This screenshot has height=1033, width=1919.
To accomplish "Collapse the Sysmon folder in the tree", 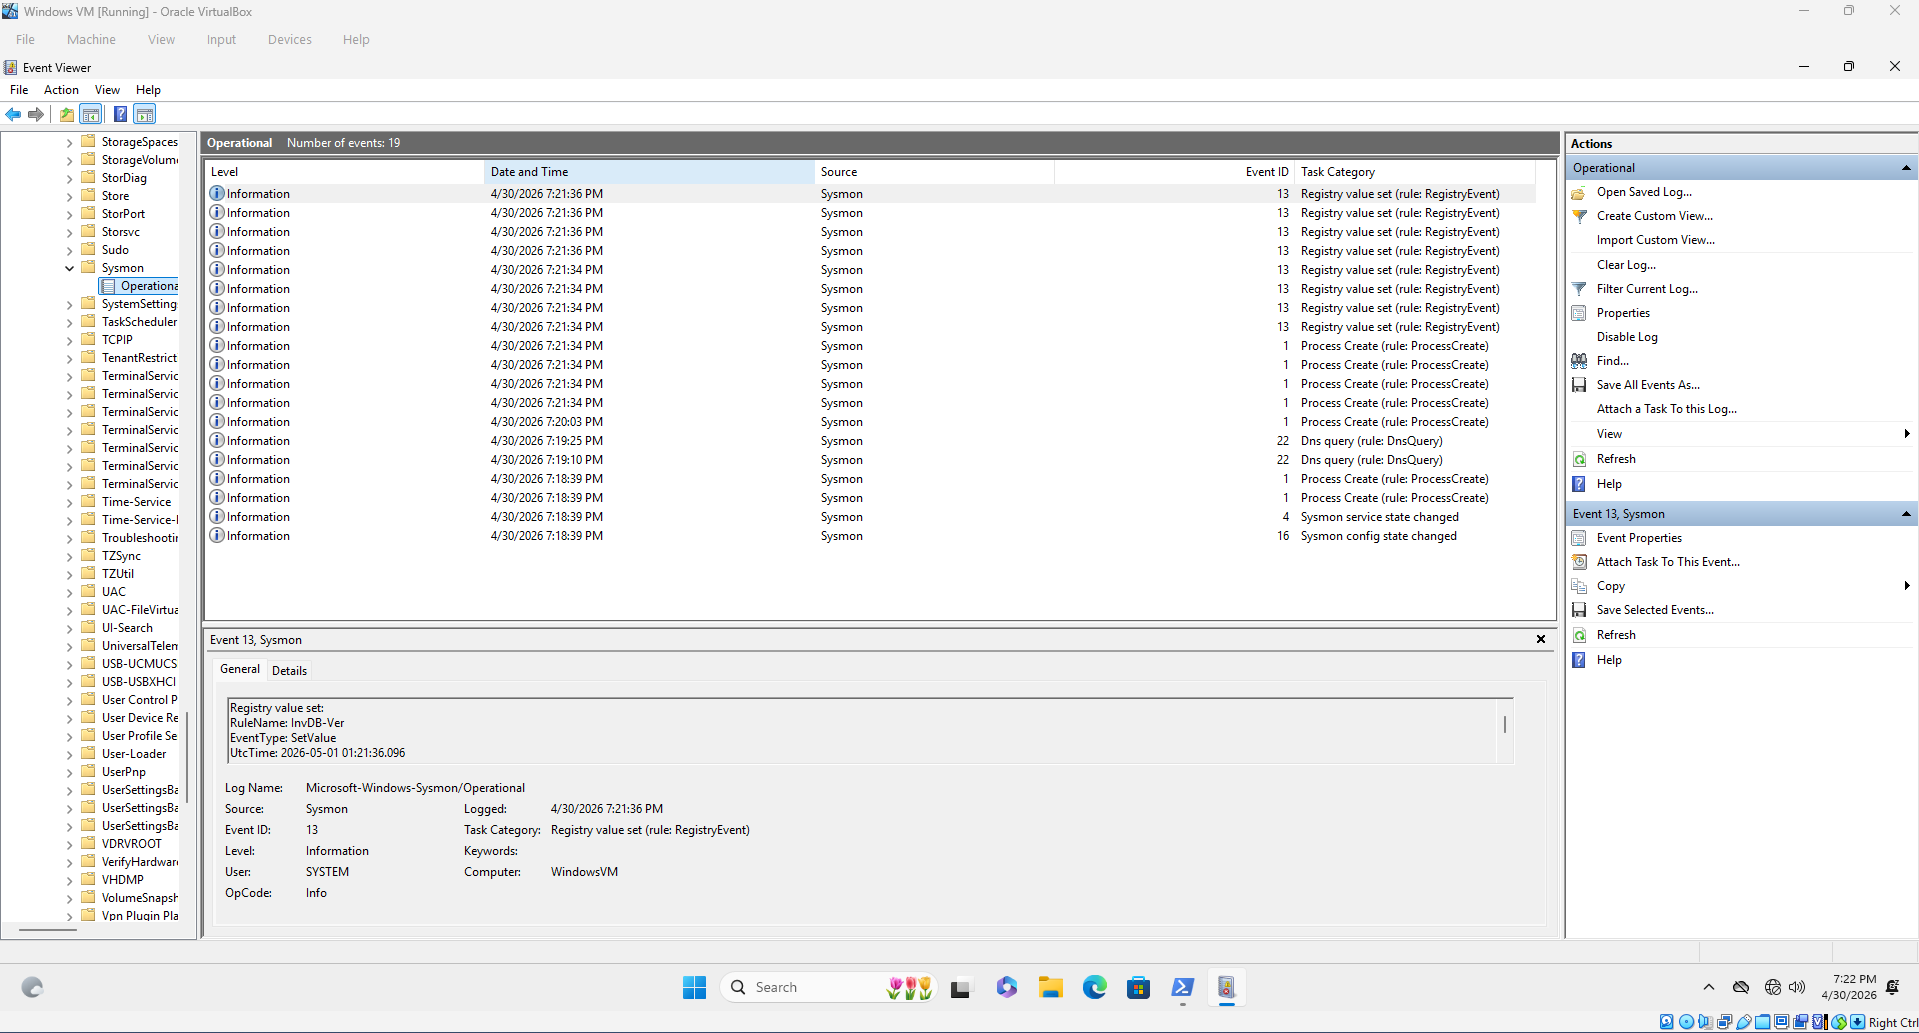I will tap(70, 268).
